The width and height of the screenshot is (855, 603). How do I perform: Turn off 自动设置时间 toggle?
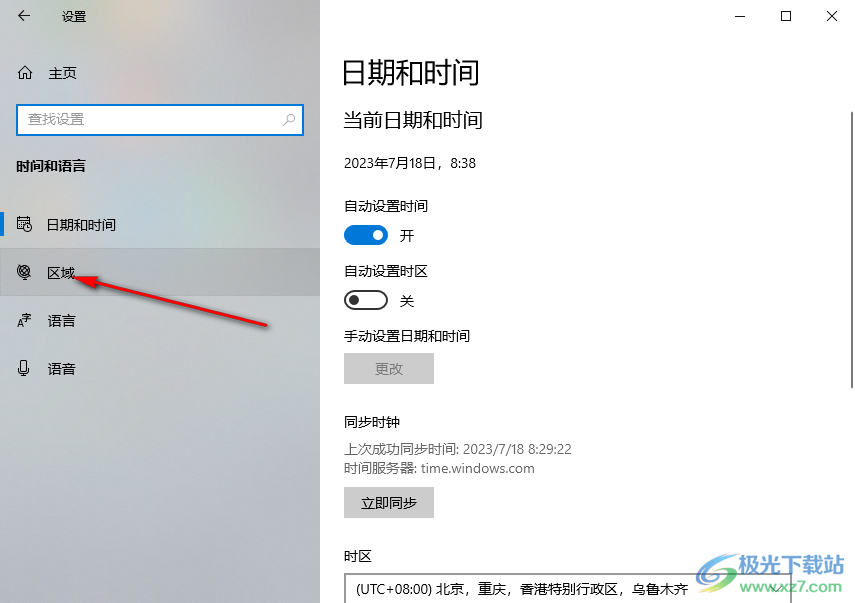point(366,236)
